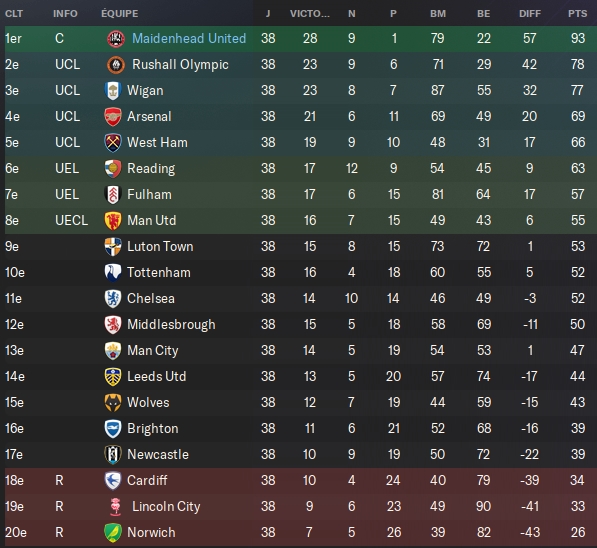The height and width of the screenshot is (548, 597).
Task: Click the Wolves wolf head icon
Action: click(x=113, y=403)
